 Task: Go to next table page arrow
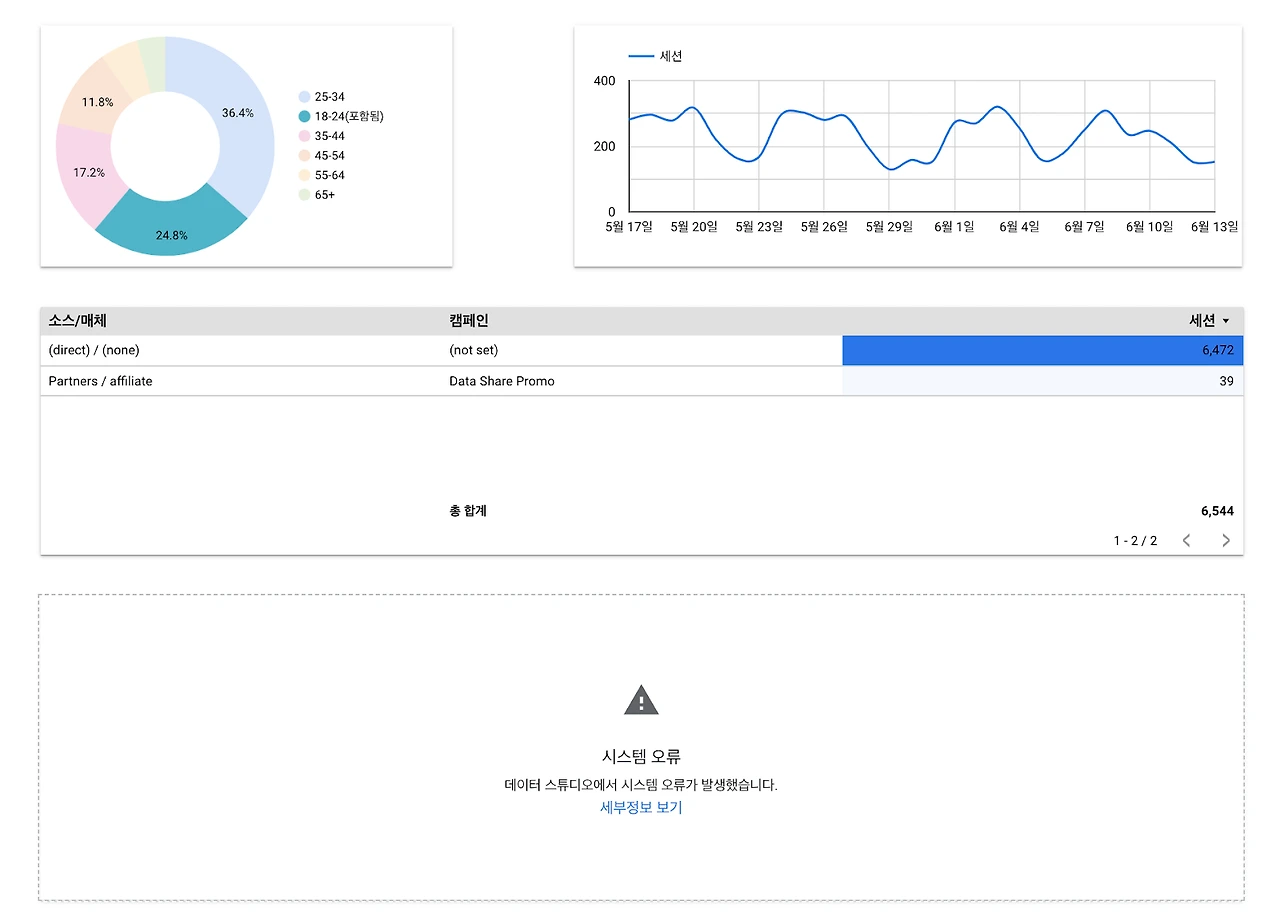(x=1226, y=541)
